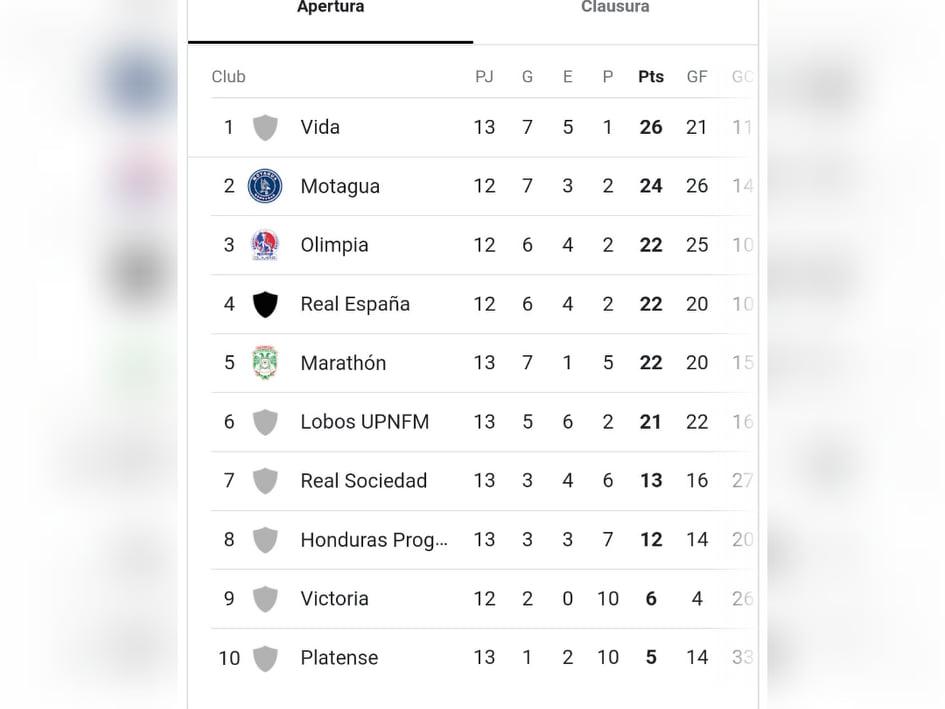The width and height of the screenshot is (945, 709).
Task: Click the Platense team shield icon
Action: click(x=265, y=658)
